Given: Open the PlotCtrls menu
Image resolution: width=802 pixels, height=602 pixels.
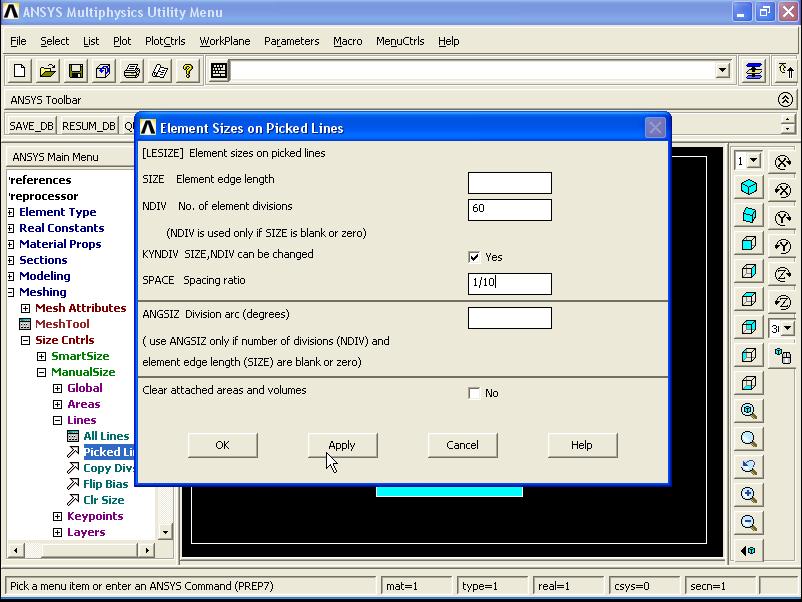Looking at the screenshot, I should click(x=165, y=41).
